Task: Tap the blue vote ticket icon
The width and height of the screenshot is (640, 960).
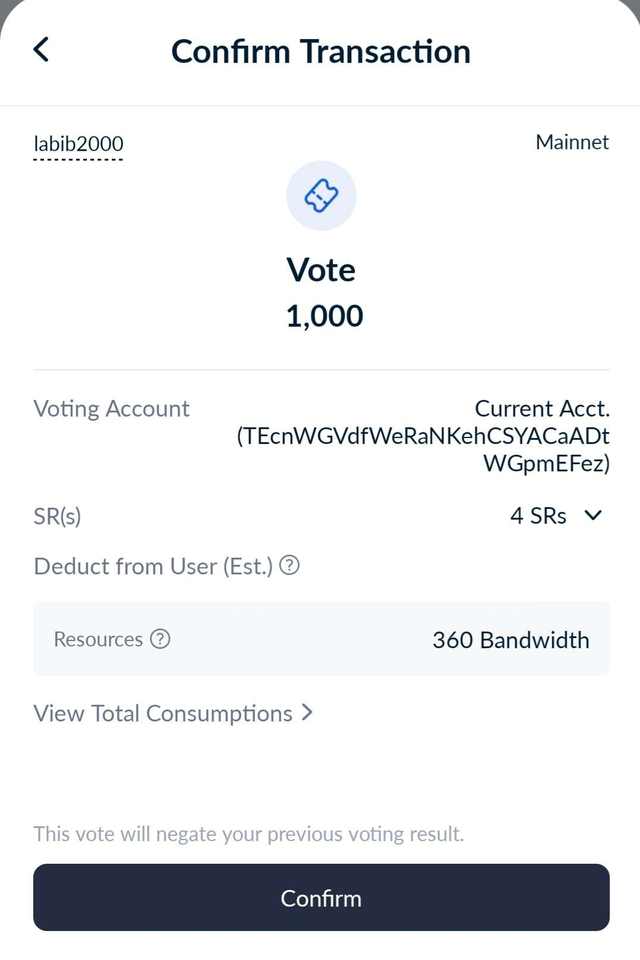Action: click(x=322, y=196)
